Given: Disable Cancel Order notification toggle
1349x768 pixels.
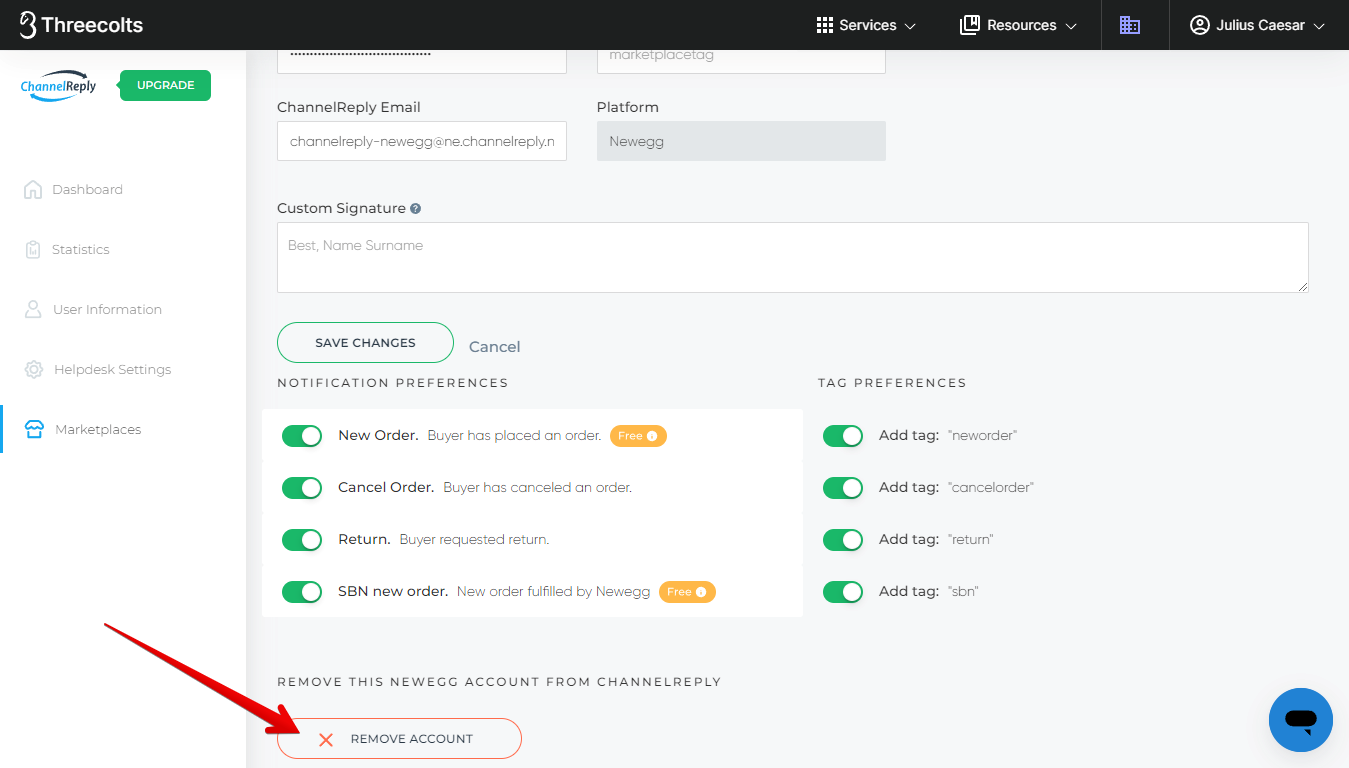Looking at the screenshot, I should tap(302, 488).
